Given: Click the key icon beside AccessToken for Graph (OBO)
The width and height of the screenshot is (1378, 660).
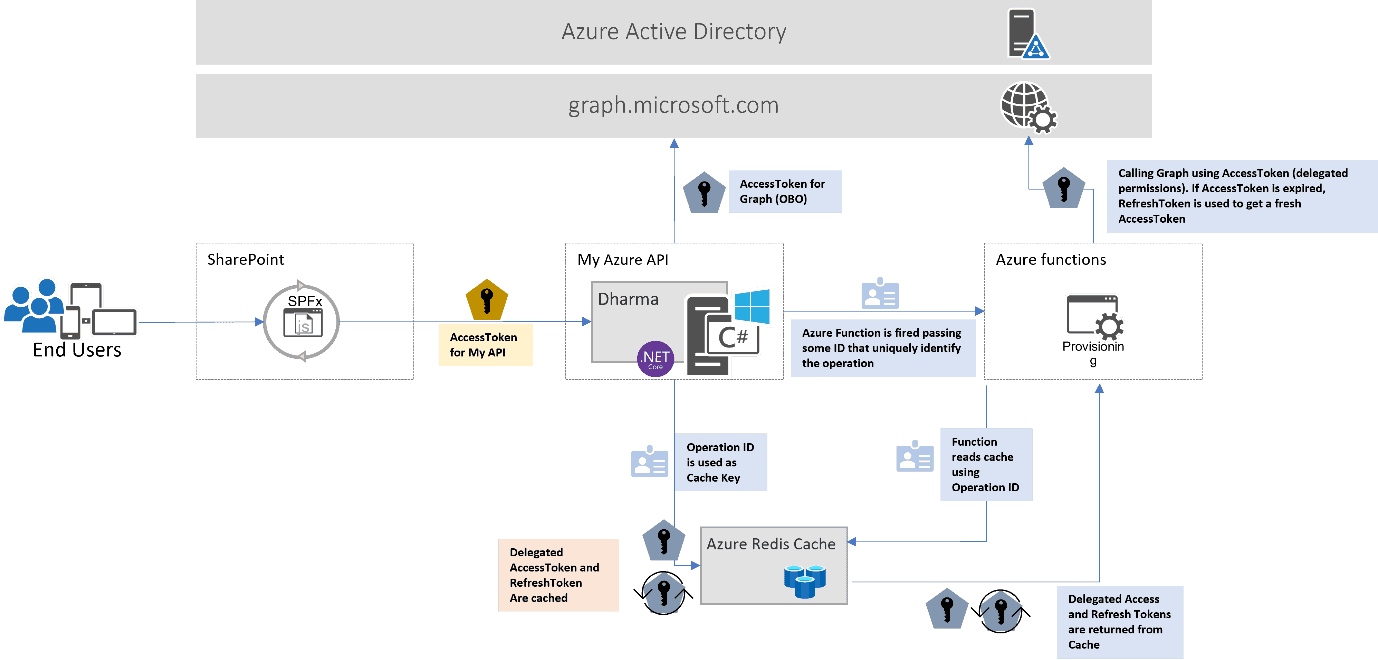Looking at the screenshot, I should tap(705, 193).
